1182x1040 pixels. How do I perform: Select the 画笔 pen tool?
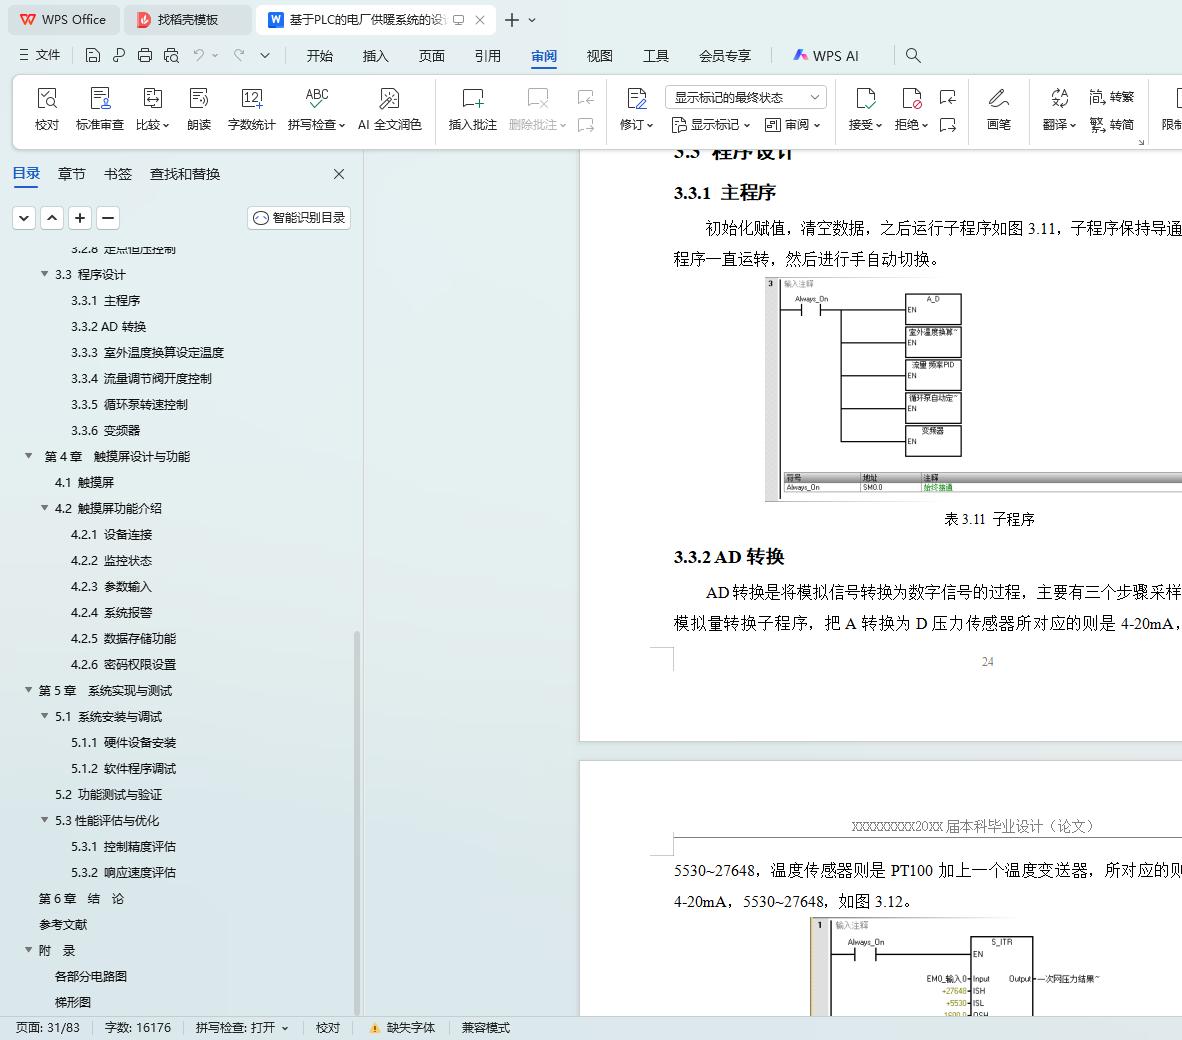tap(999, 109)
